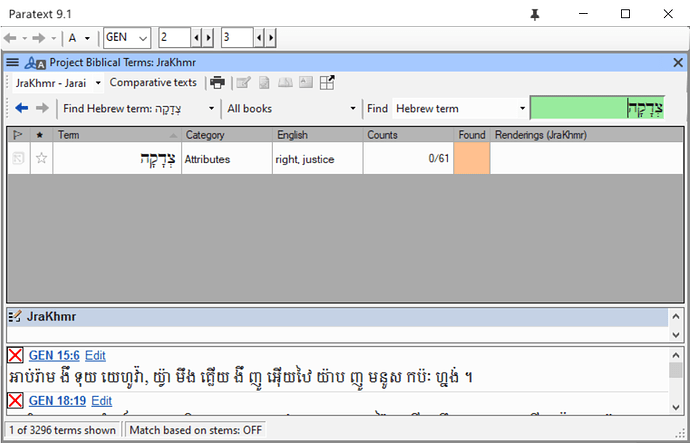Click the edit renderings icon
This screenshot has height=443, width=690.
243,83
